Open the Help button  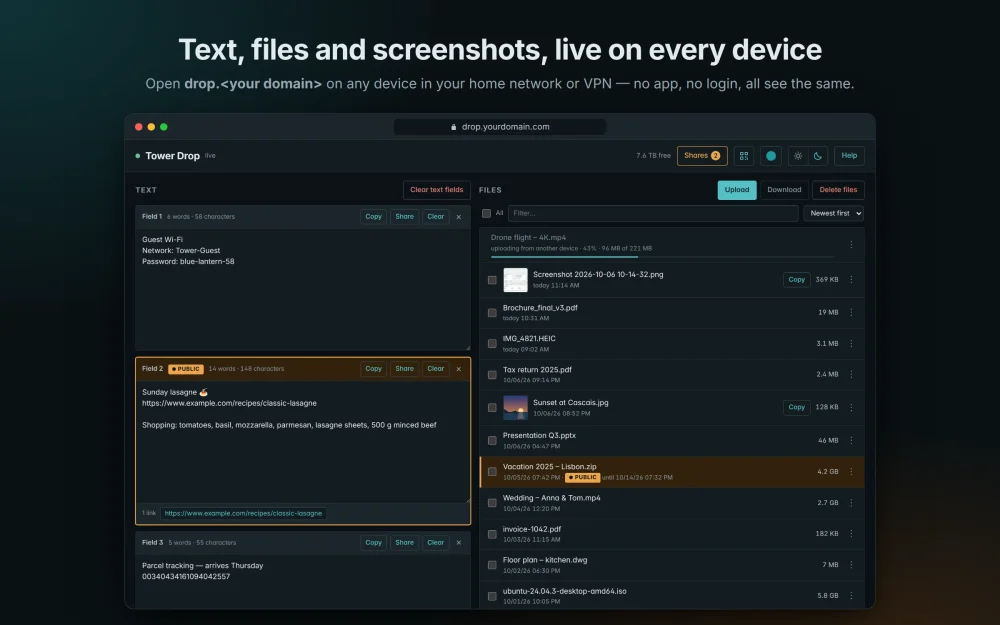click(x=849, y=156)
